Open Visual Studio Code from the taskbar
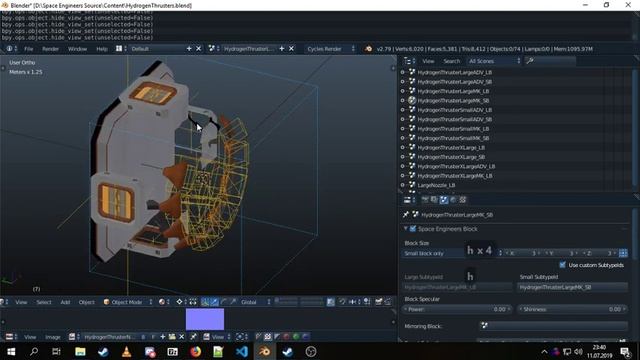The width and height of the screenshot is (640, 360). 242,351
